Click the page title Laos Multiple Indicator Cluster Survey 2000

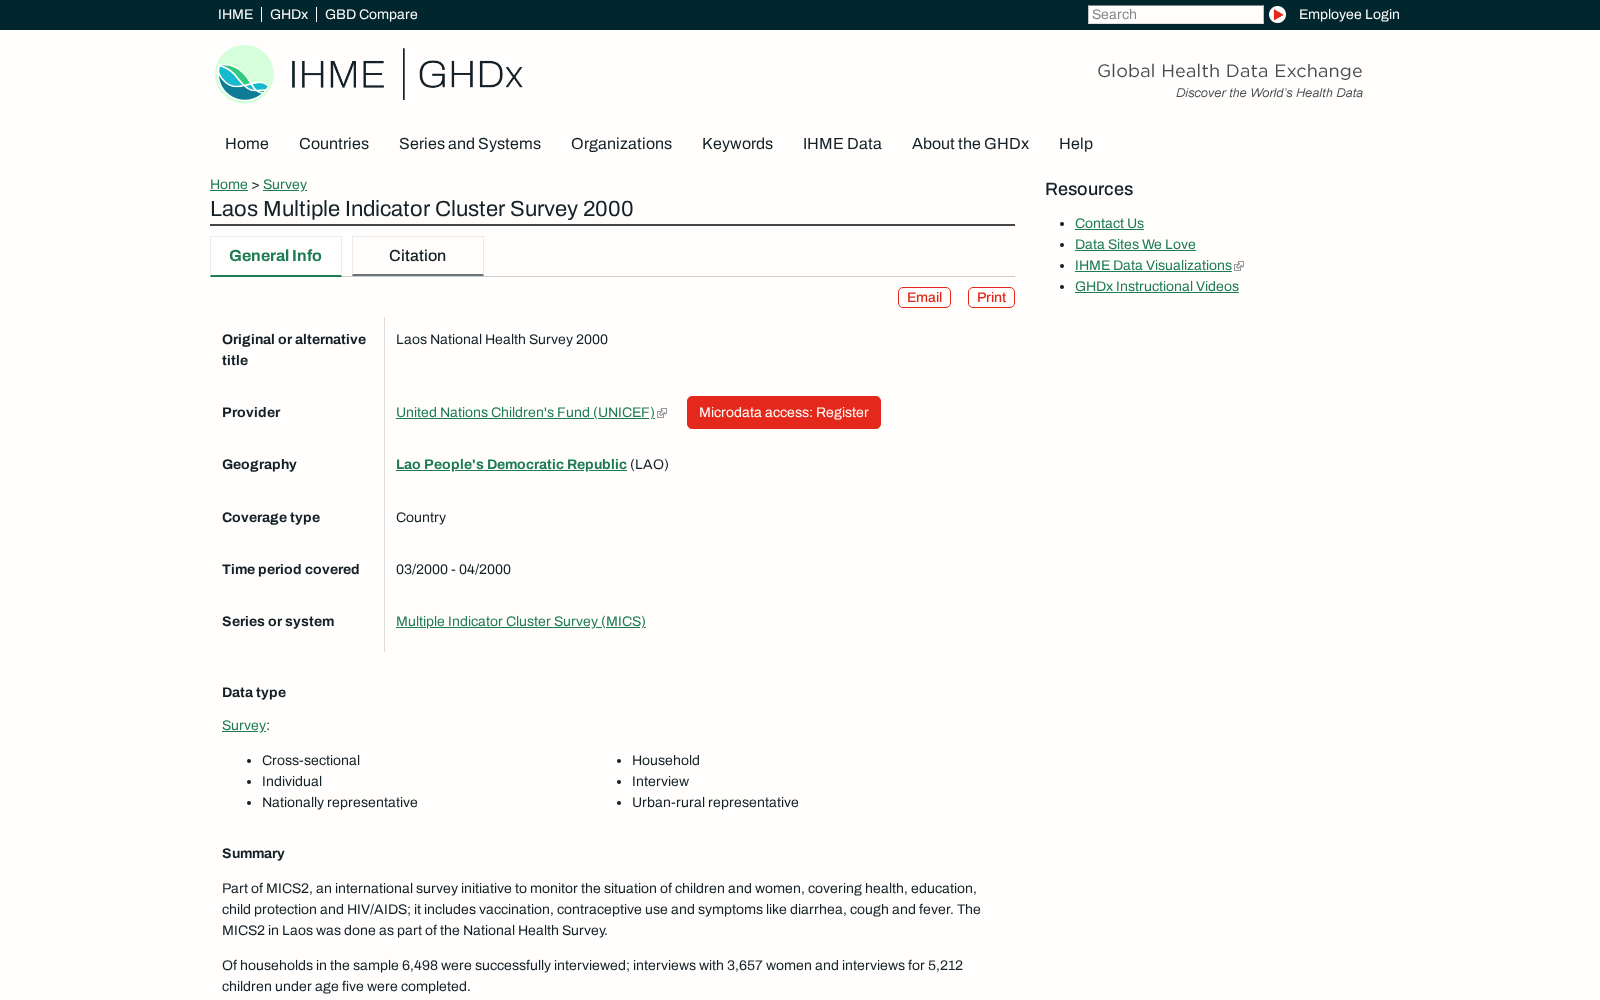(422, 209)
